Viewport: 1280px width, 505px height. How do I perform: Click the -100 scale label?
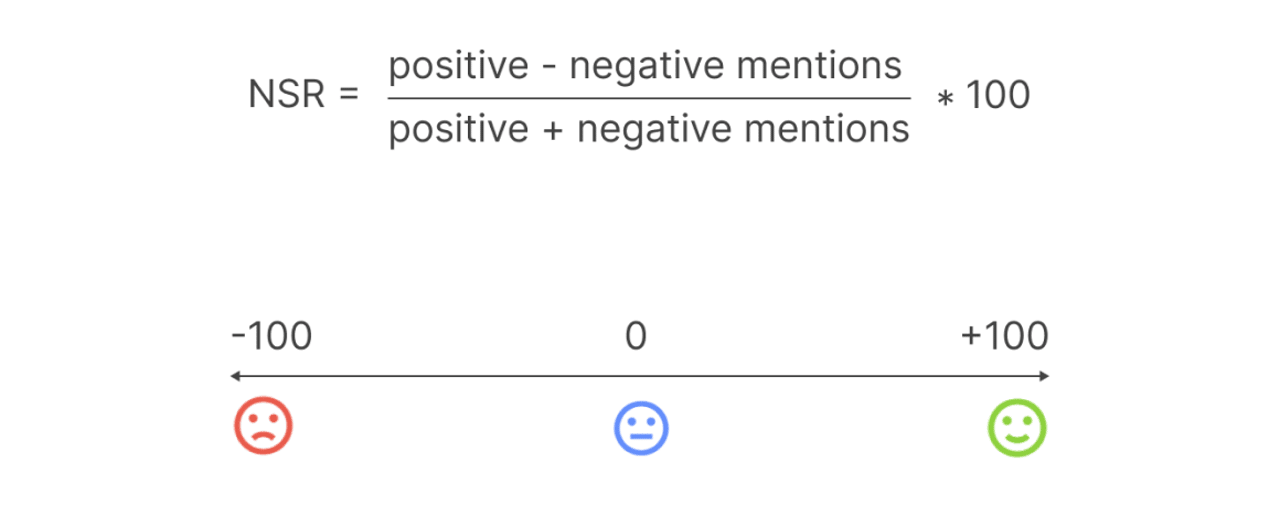pos(271,337)
